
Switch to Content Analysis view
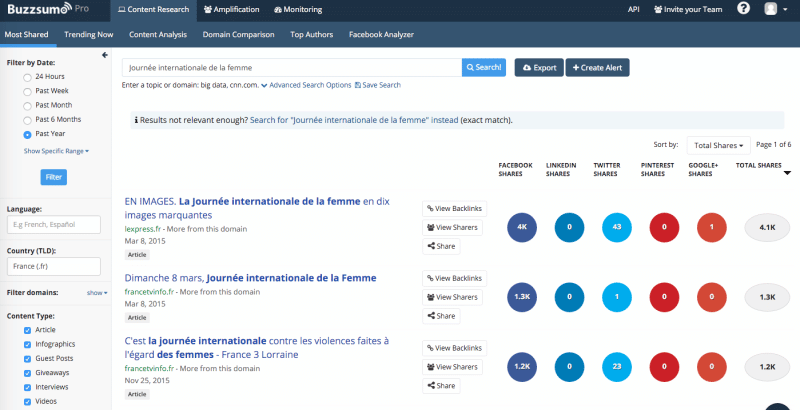point(158,35)
